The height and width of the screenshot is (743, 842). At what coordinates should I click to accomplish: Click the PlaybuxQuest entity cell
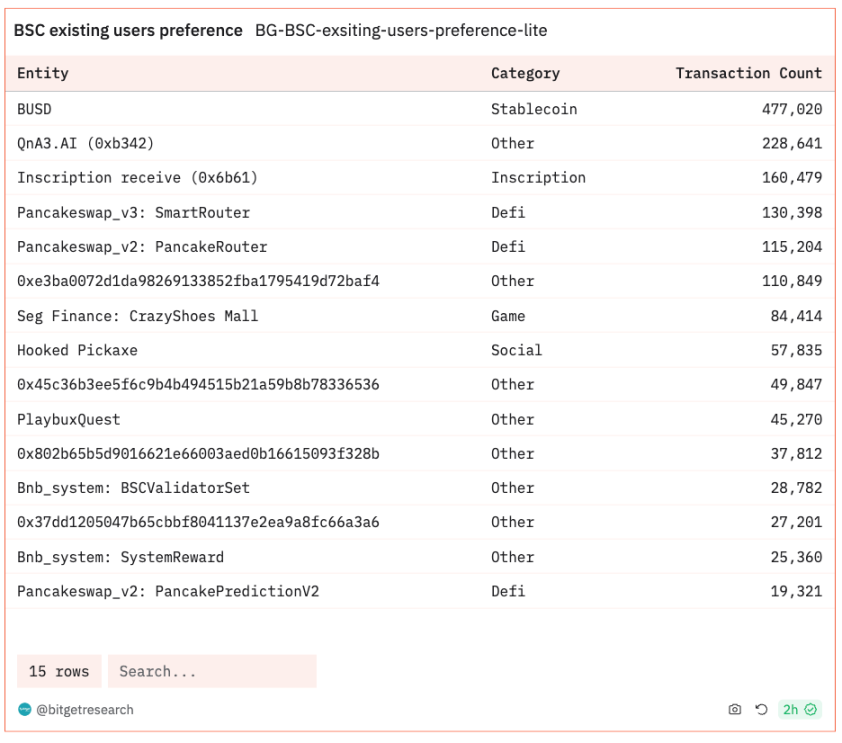(x=69, y=419)
